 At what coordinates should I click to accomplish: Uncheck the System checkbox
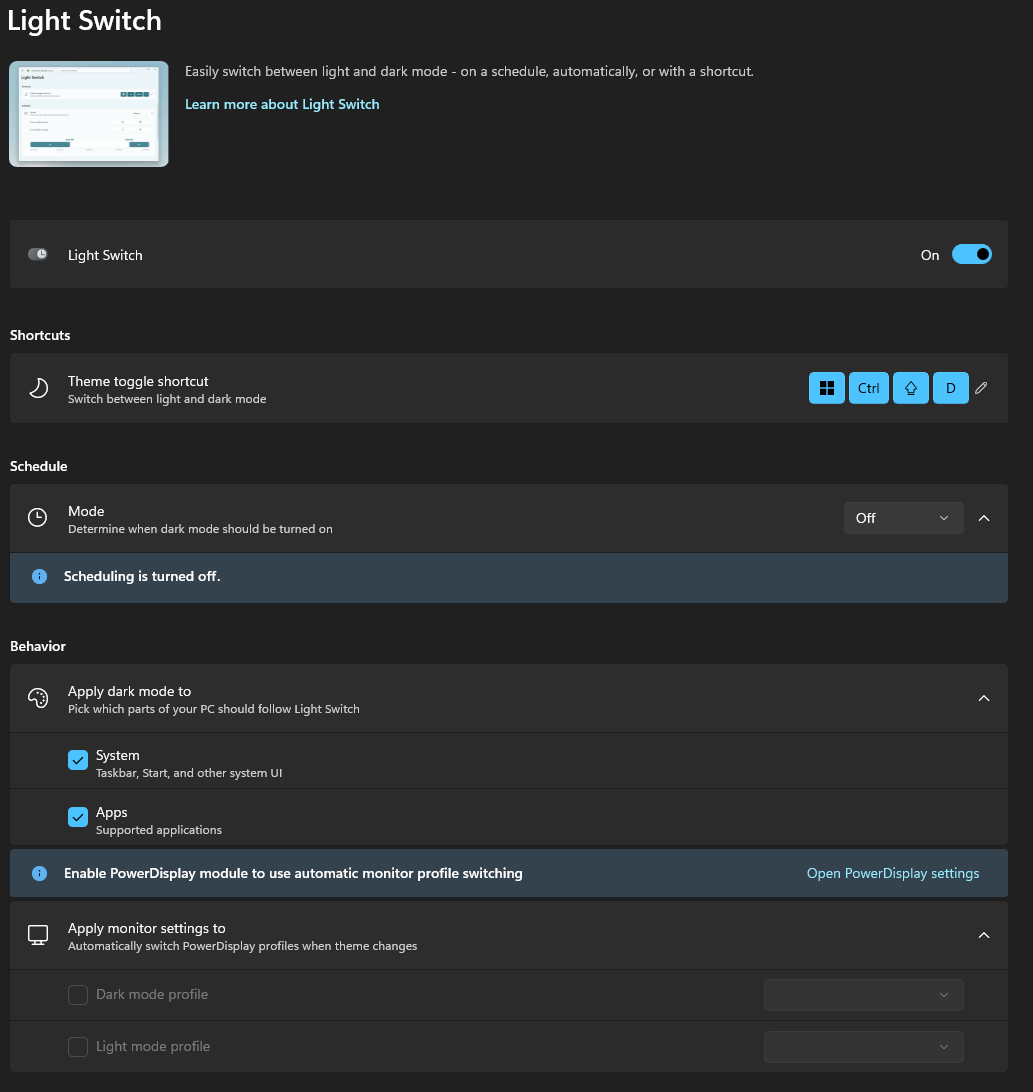click(78, 760)
